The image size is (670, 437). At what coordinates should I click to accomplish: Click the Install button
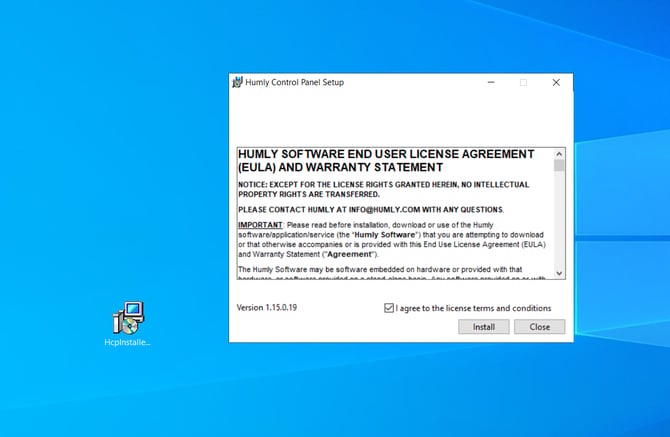pos(484,327)
